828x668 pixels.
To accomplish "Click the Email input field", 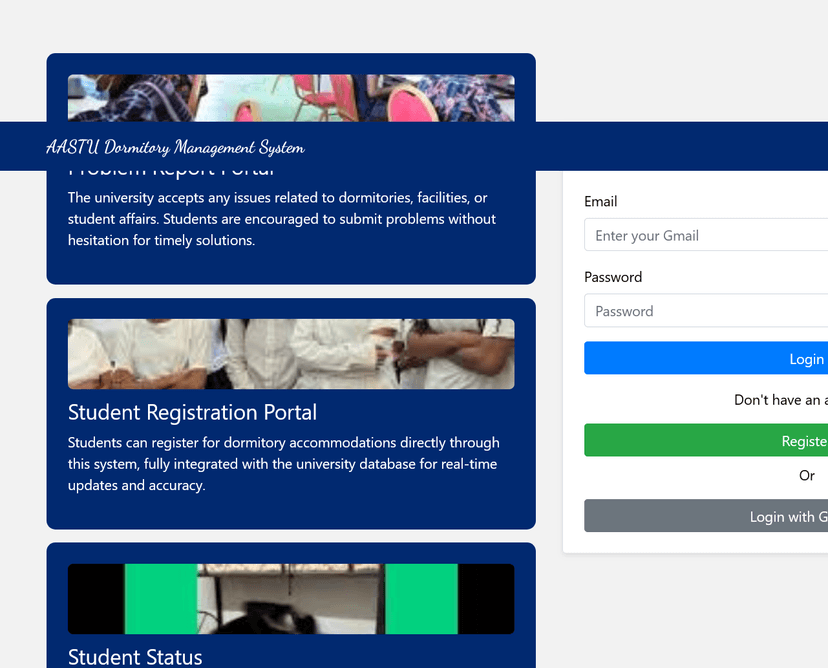I will 706,234.
